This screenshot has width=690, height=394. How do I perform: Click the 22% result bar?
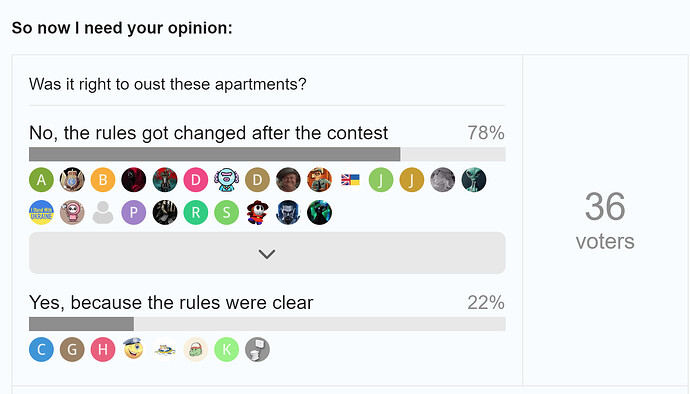(x=267, y=324)
